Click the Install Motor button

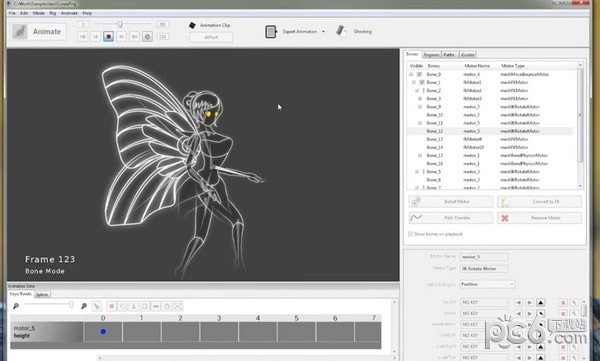451,201
